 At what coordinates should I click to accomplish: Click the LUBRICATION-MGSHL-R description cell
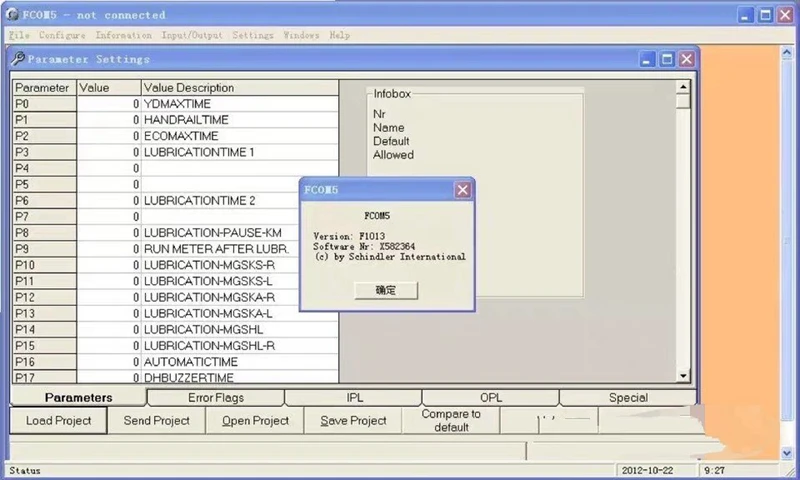point(240,346)
